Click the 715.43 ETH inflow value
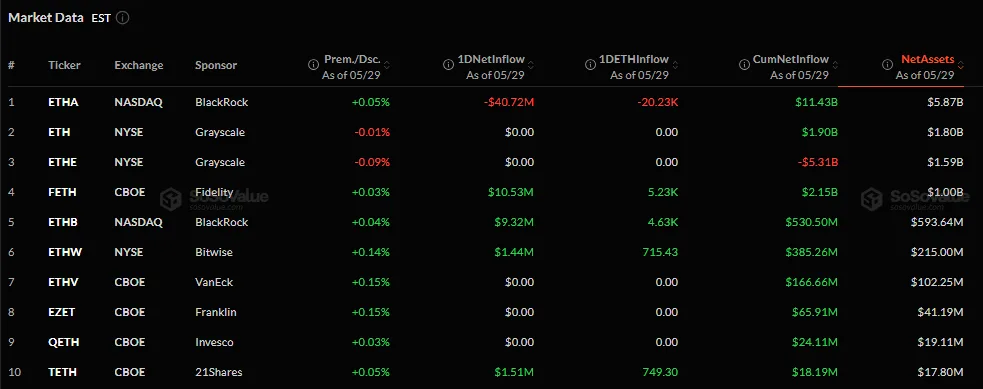 pos(661,252)
